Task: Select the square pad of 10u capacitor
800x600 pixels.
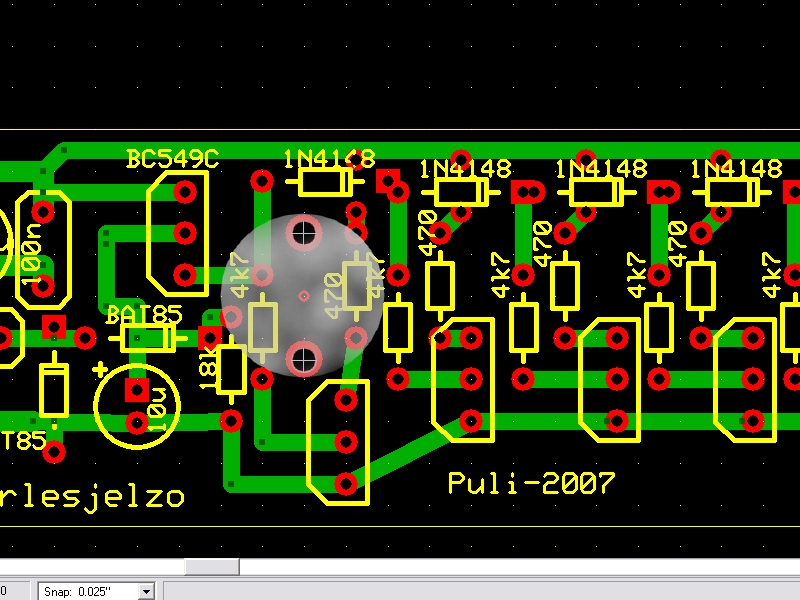Action: [x=137, y=390]
